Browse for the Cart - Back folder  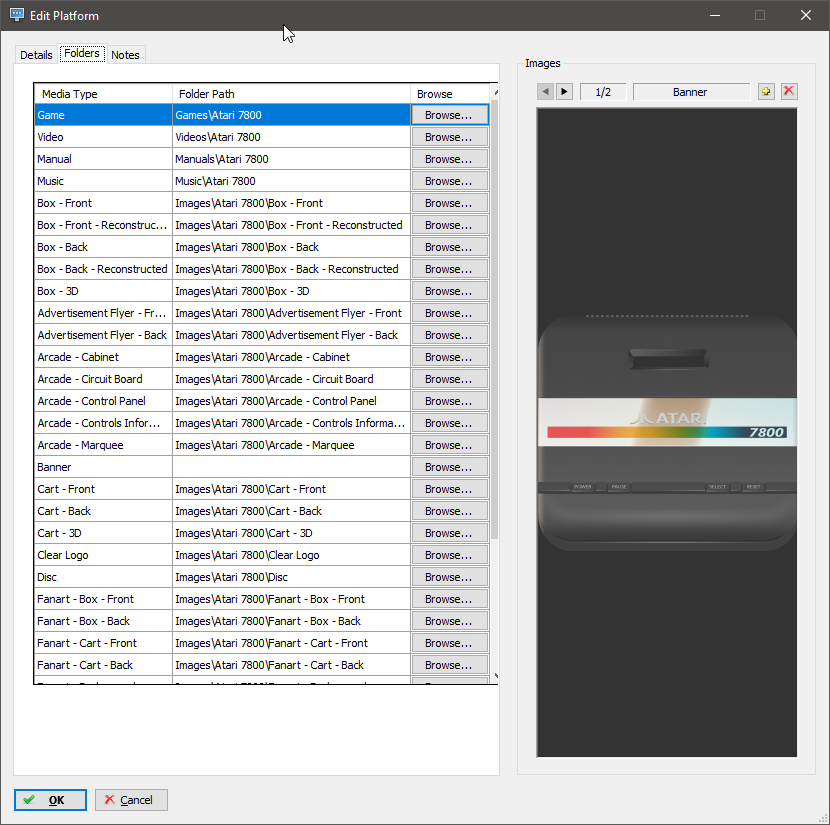click(x=449, y=511)
